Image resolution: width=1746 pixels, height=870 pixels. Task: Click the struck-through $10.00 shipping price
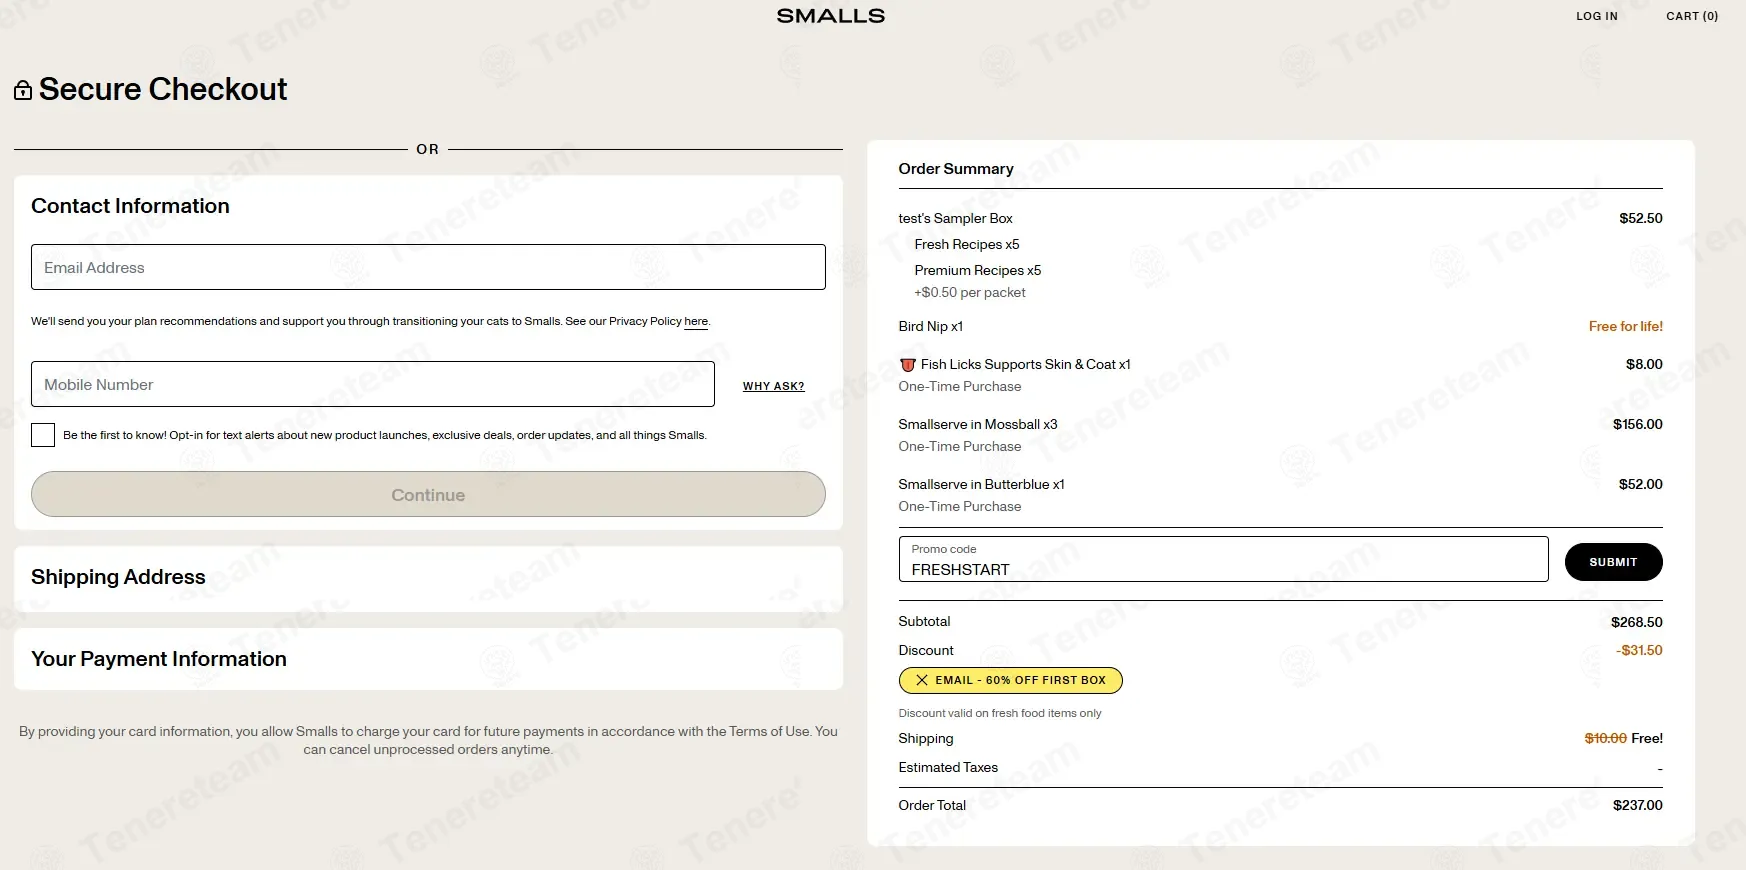coord(1606,738)
